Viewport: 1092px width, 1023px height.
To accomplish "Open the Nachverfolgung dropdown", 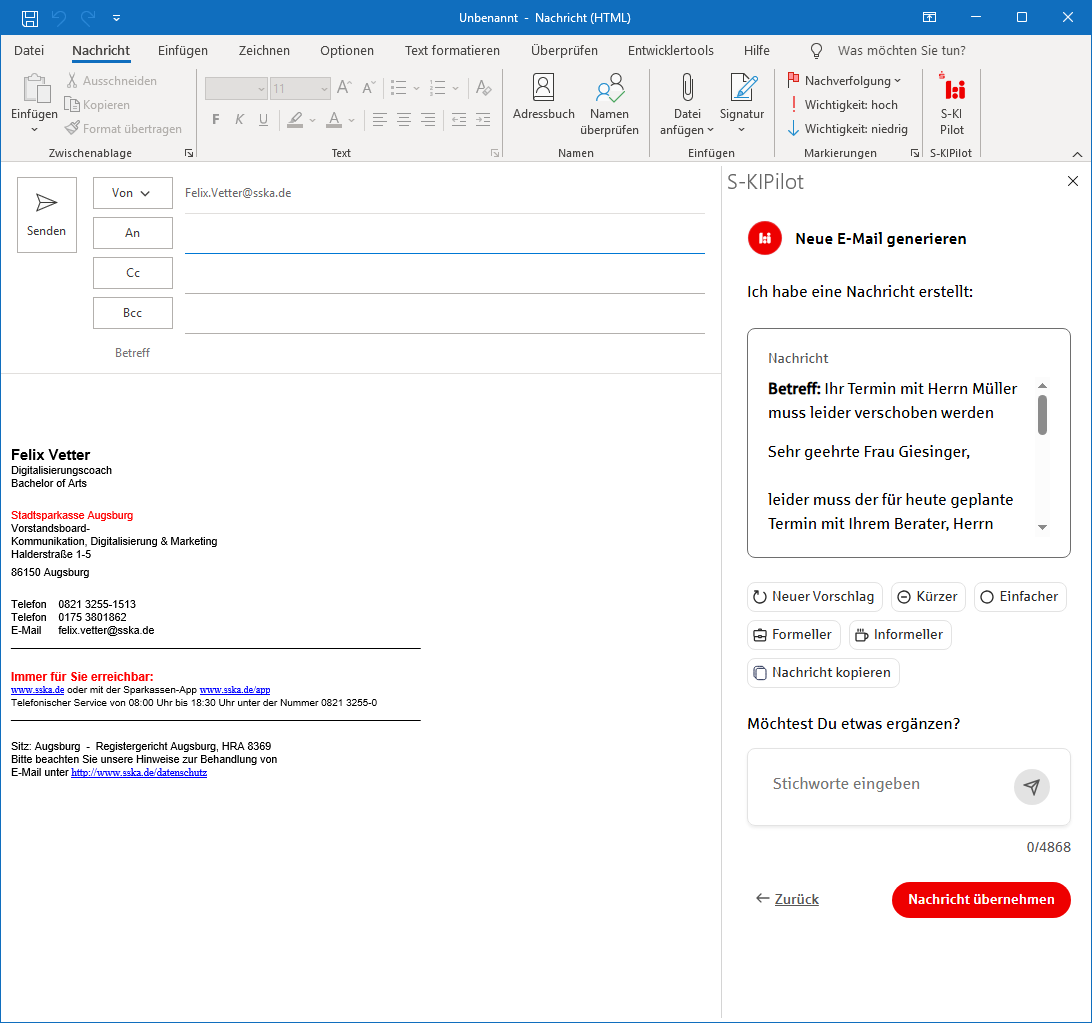I will click(844, 80).
